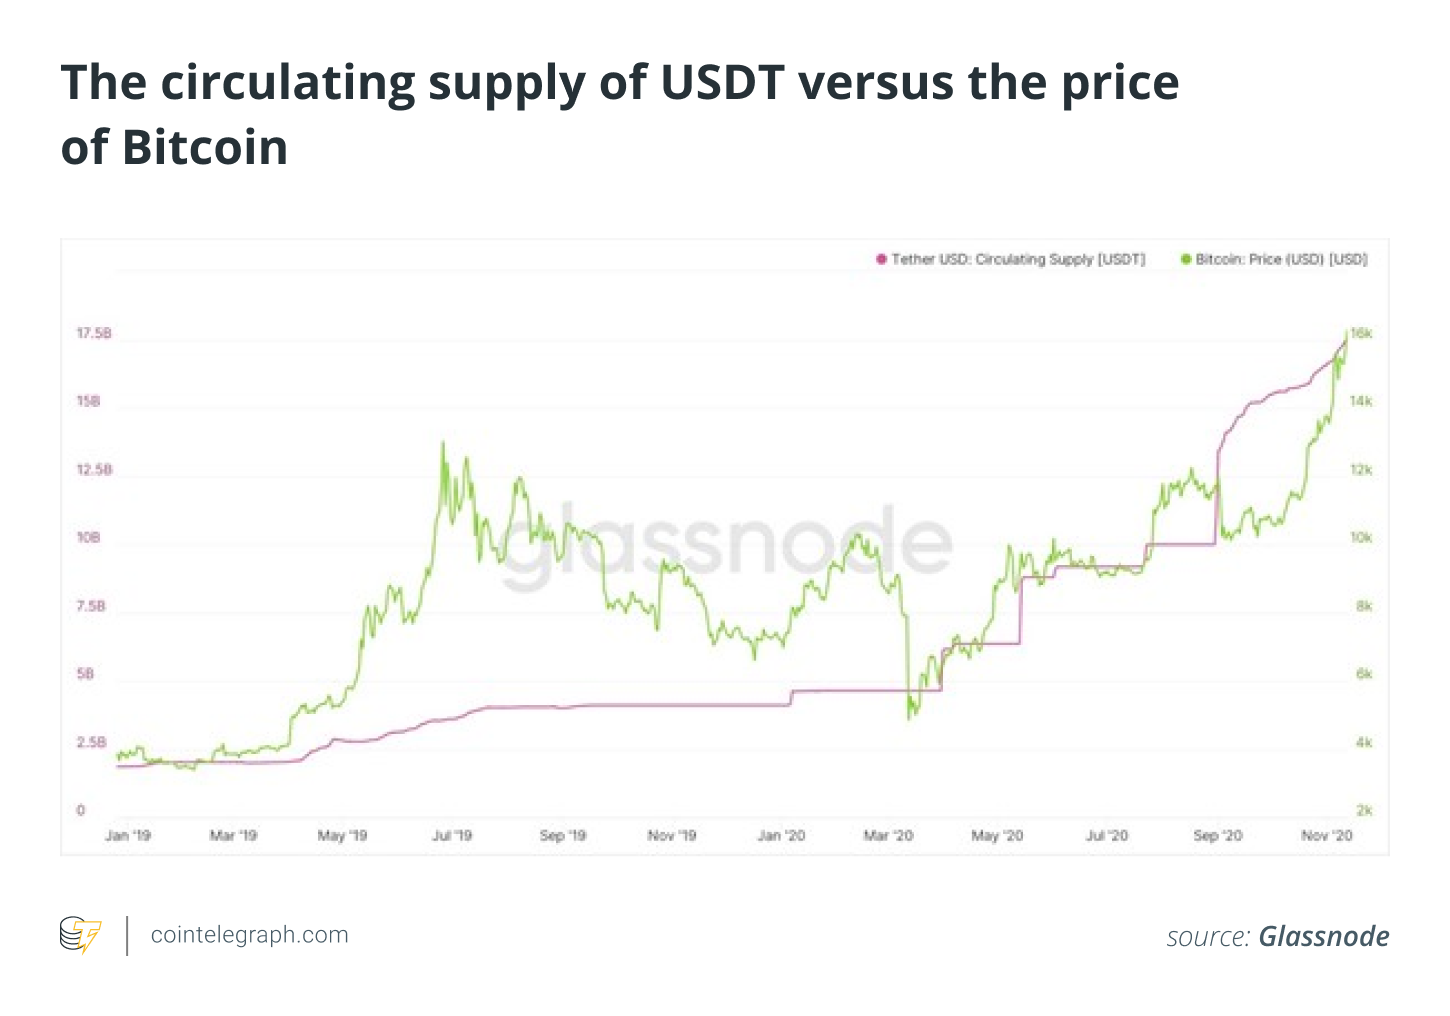Select the Jul '19 axis label
Screen dimensions: 1450x1016
point(452,835)
